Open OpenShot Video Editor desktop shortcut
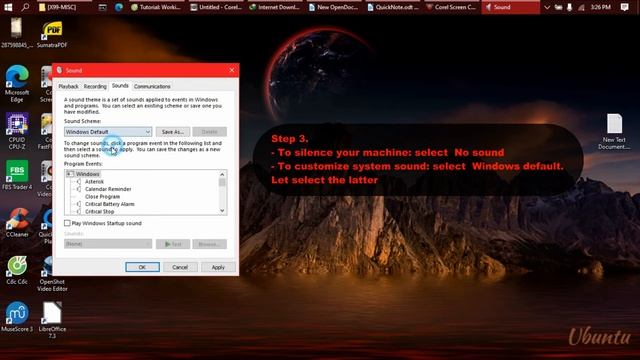Screen dimensions: 640x360 click(52, 274)
